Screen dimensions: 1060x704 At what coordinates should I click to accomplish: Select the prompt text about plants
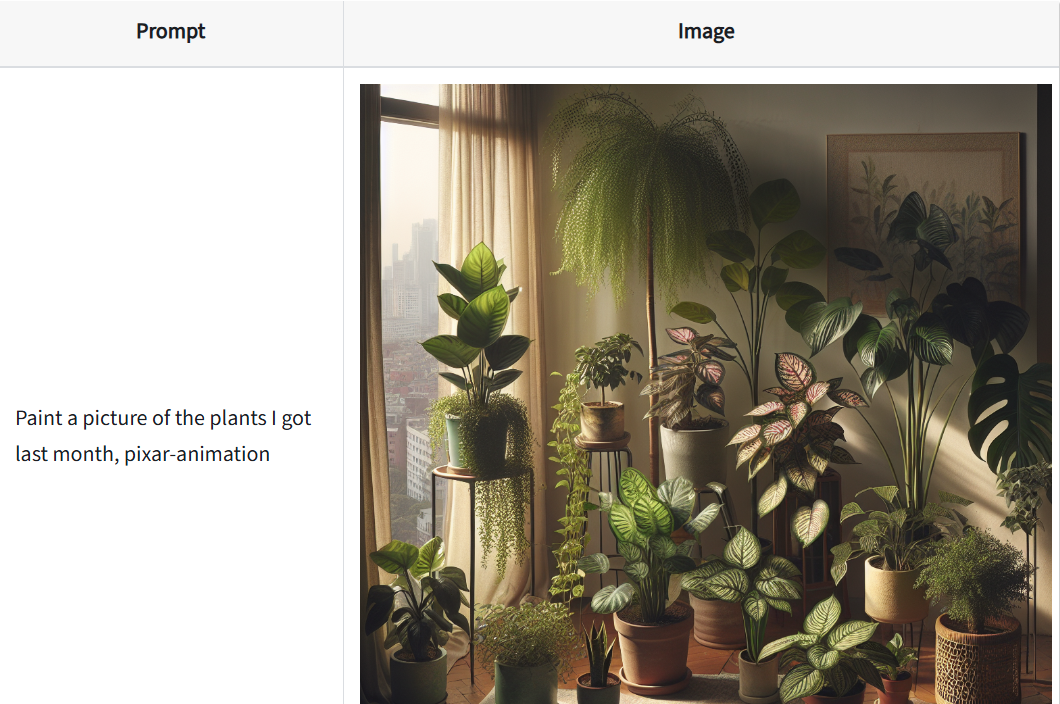coord(163,436)
